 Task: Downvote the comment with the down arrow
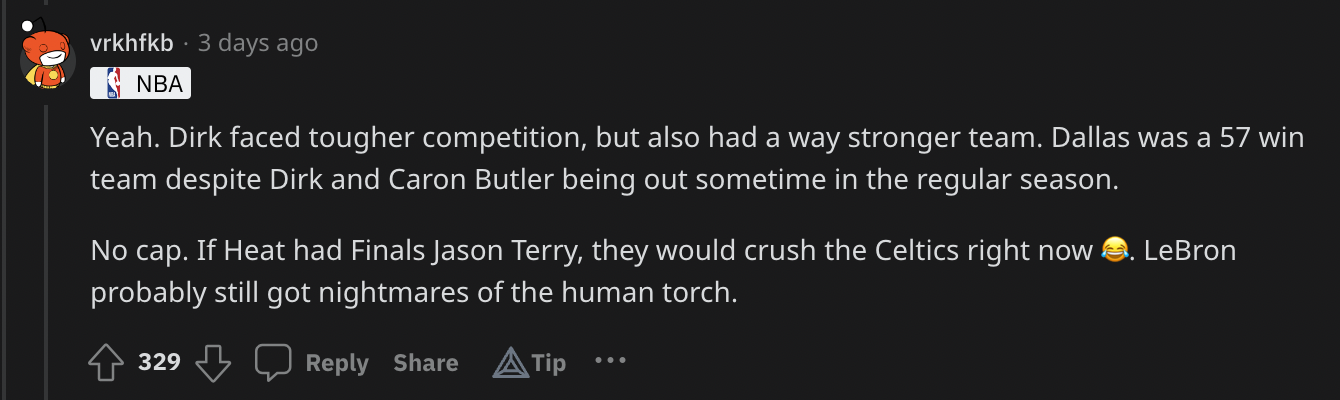[x=213, y=363]
